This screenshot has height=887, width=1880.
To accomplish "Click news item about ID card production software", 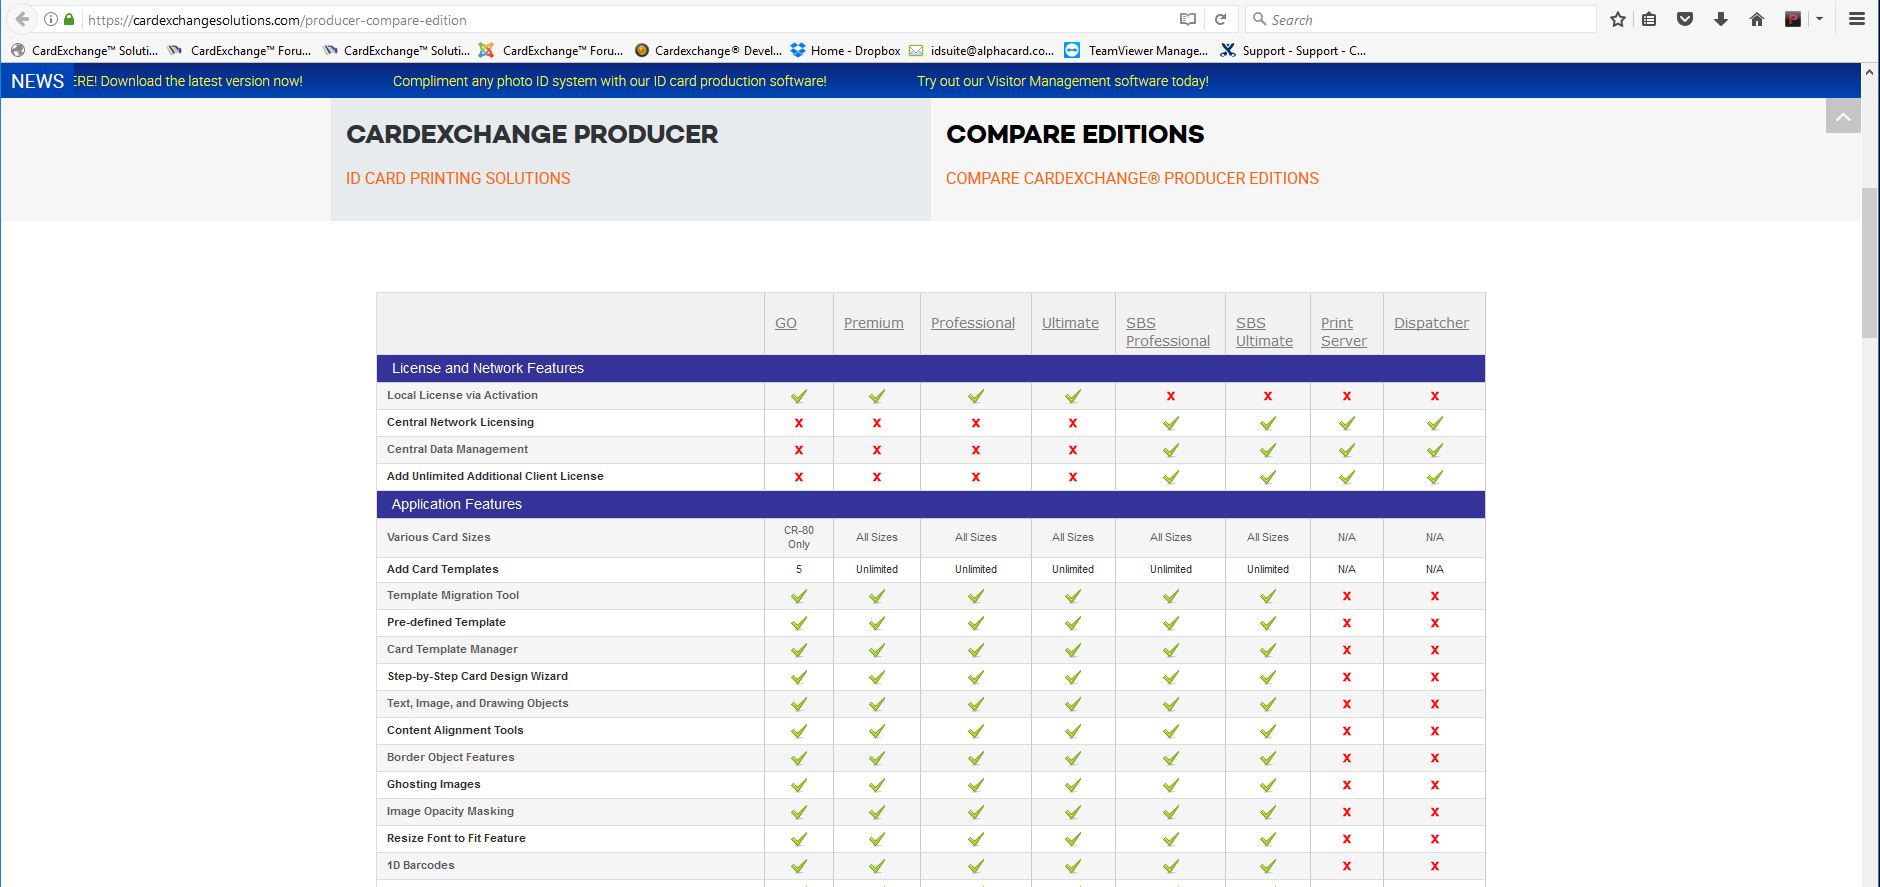I will pyautogui.click(x=610, y=81).
